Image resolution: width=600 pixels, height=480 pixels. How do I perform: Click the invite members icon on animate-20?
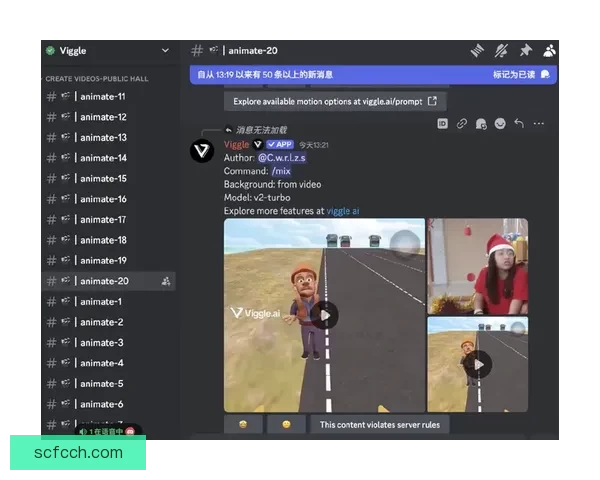[x=165, y=282]
